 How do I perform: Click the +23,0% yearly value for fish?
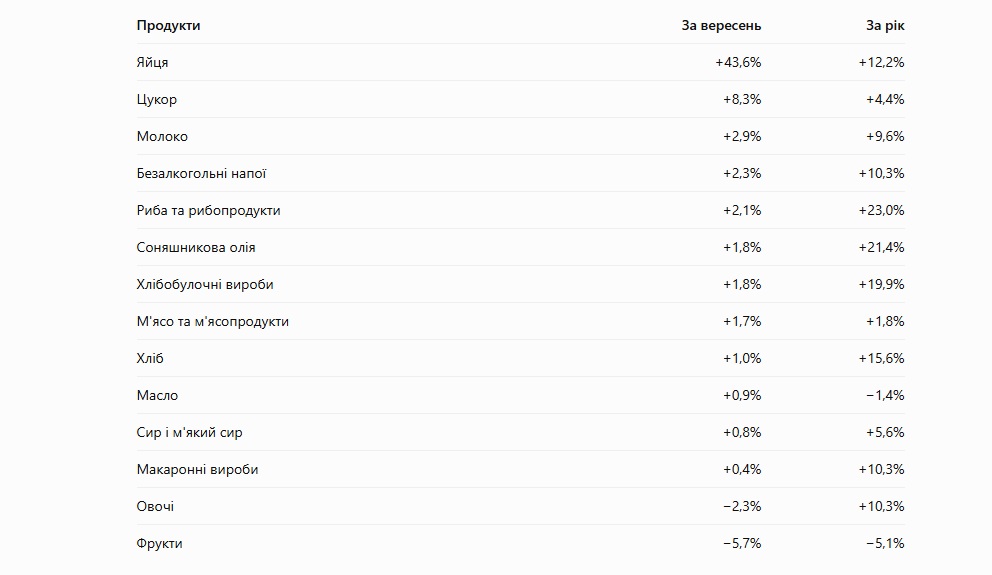pyautogui.click(x=881, y=211)
